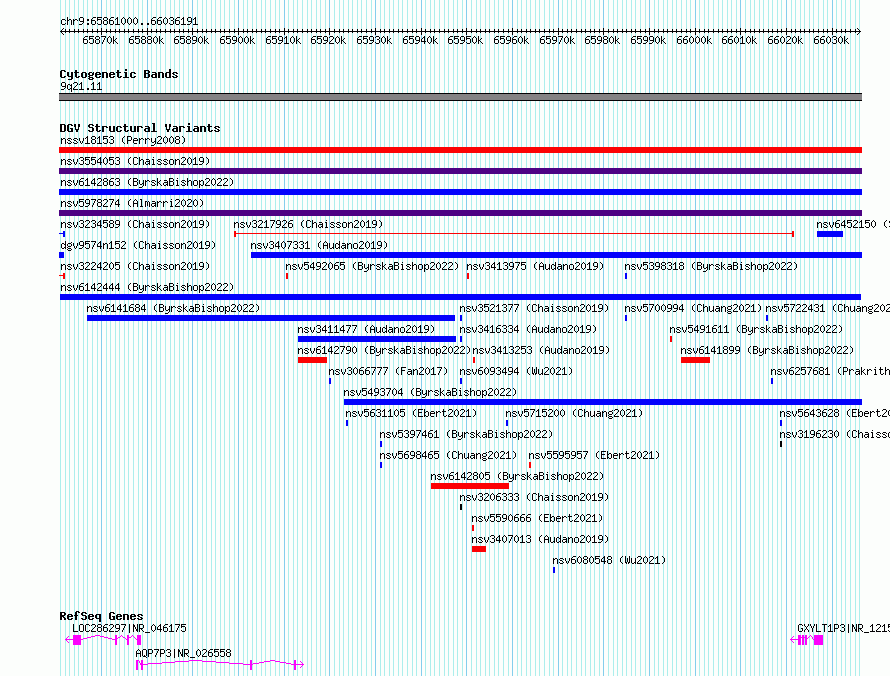Click nsv5700994 (Chuang2021) label
890x676 pixels.
click(693, 308)
